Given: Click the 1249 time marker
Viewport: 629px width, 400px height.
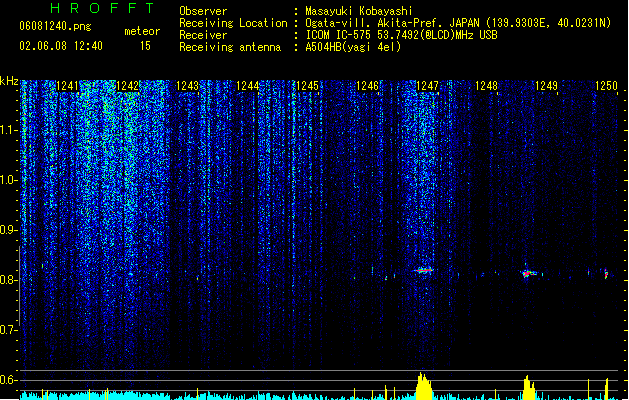Looking at the screenshot, I should (x=546, y=86).
